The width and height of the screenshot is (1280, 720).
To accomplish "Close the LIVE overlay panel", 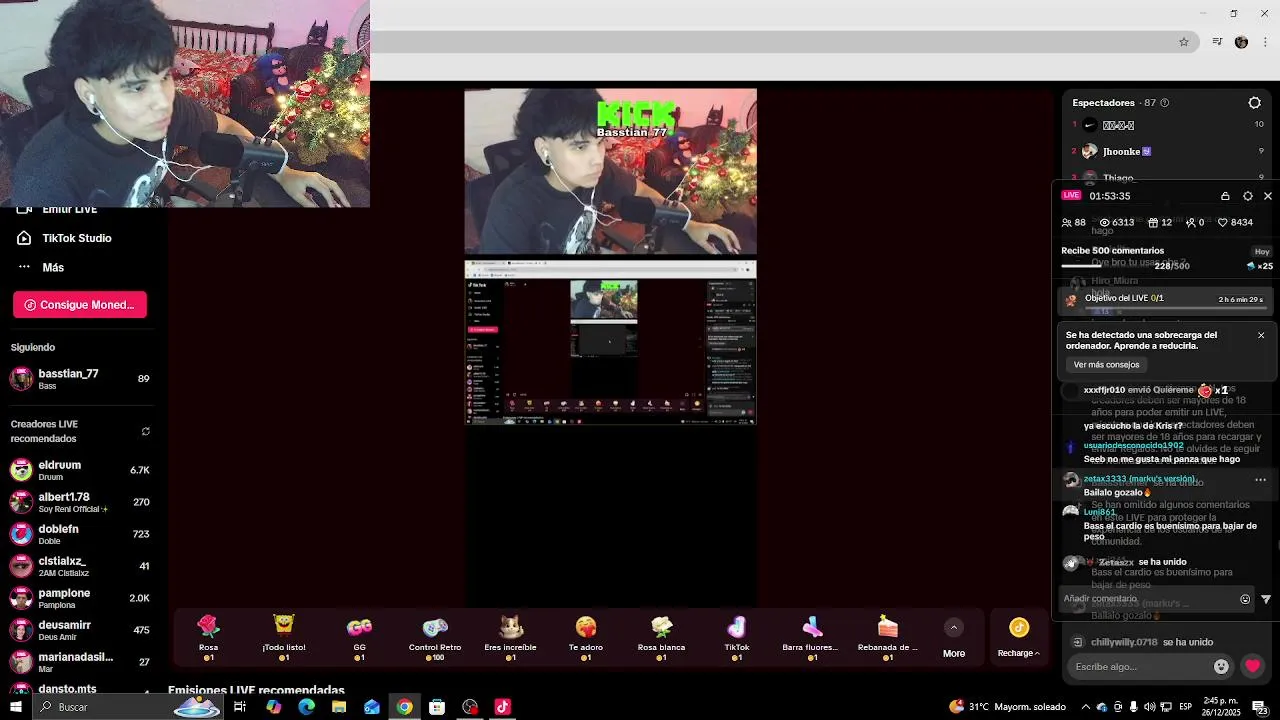I will tap(1267, 196).
